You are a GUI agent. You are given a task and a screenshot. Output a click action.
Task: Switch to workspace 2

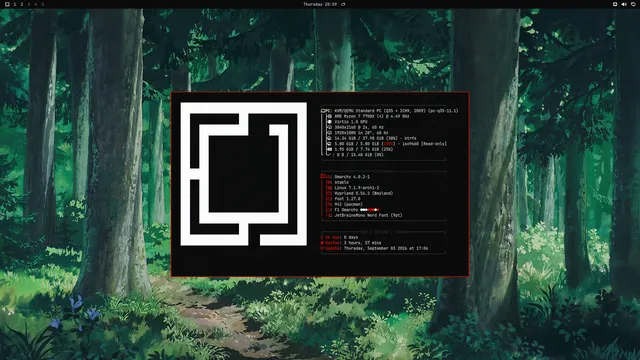[22, 4]
